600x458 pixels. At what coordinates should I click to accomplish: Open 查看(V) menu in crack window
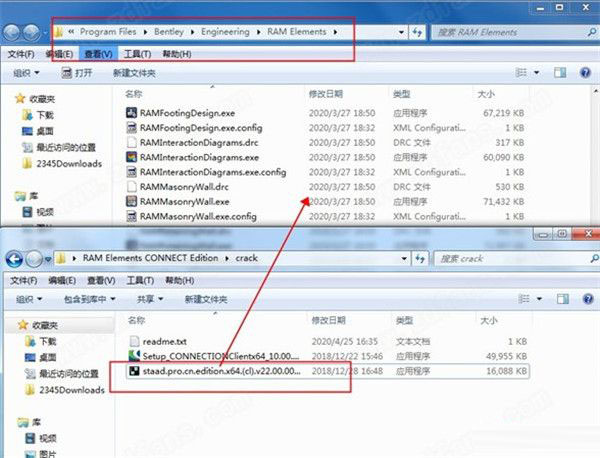point(101,281)
